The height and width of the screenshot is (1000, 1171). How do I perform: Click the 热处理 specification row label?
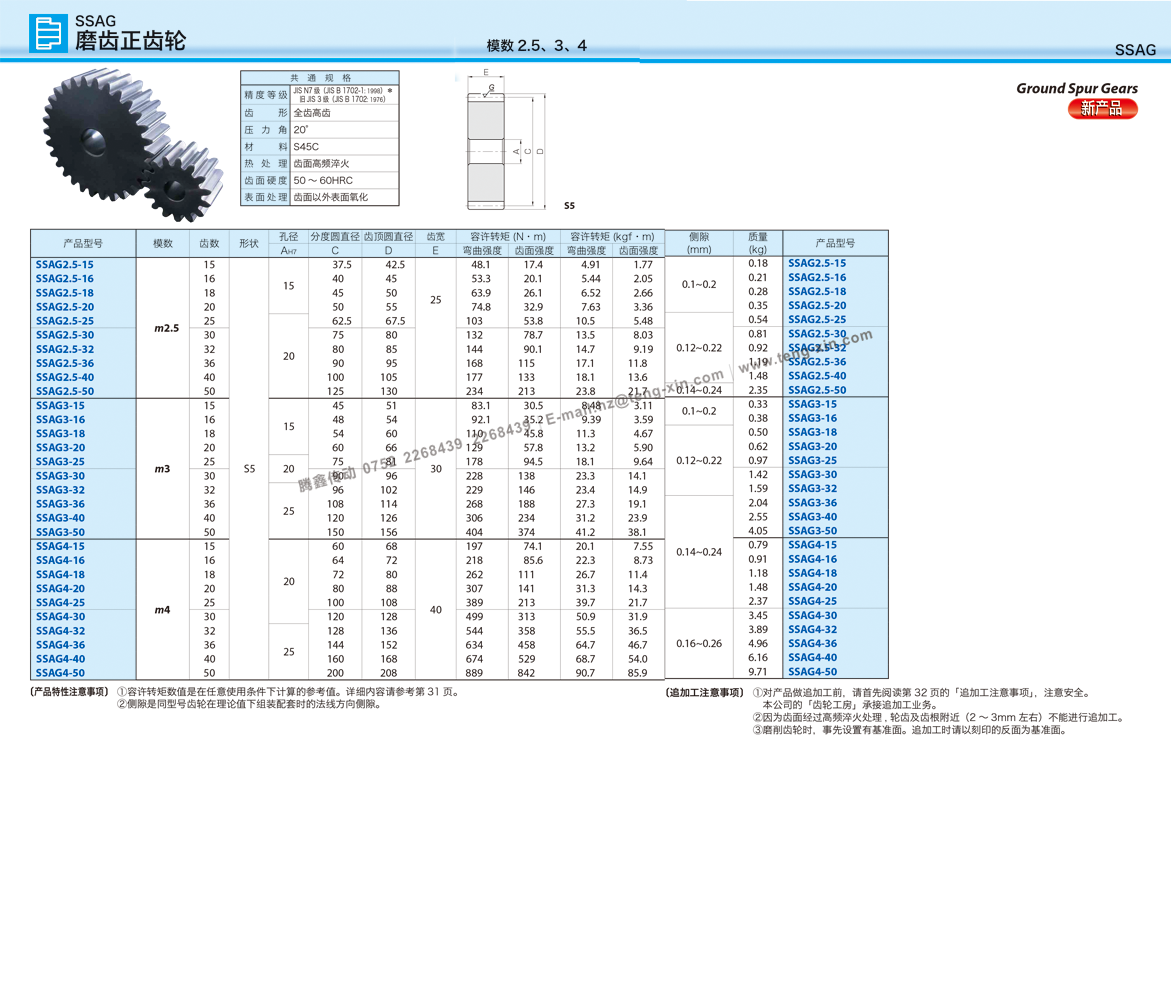click(265, 164)
